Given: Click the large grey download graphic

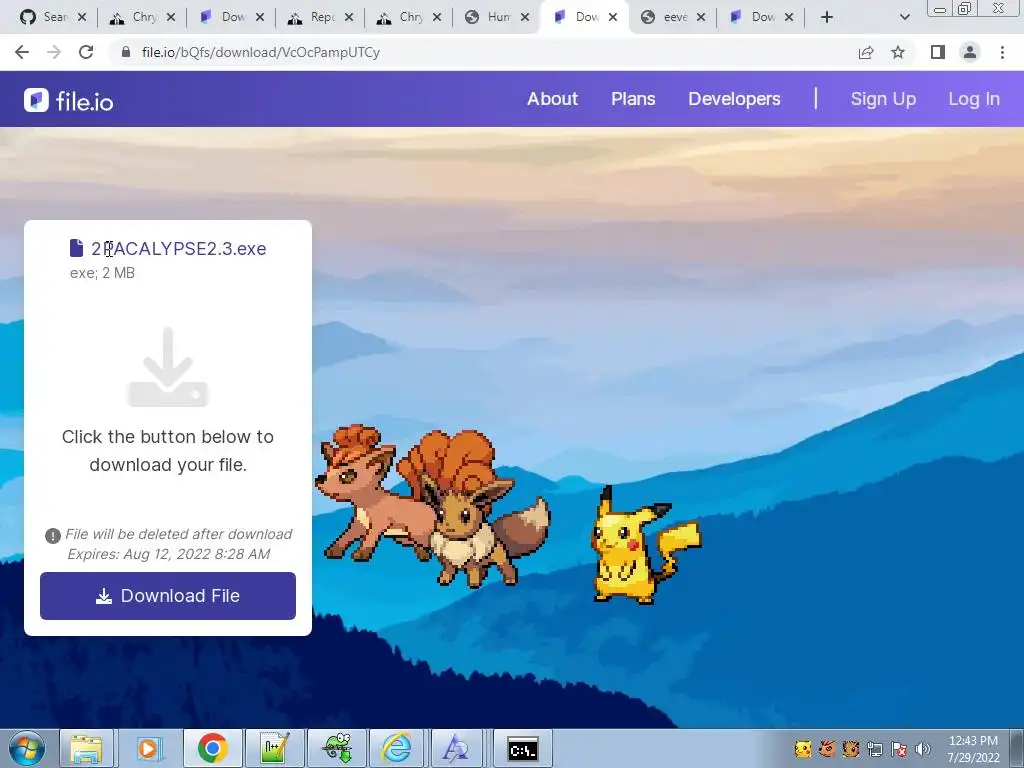Looking at the screenshot, I should point(168,367).
